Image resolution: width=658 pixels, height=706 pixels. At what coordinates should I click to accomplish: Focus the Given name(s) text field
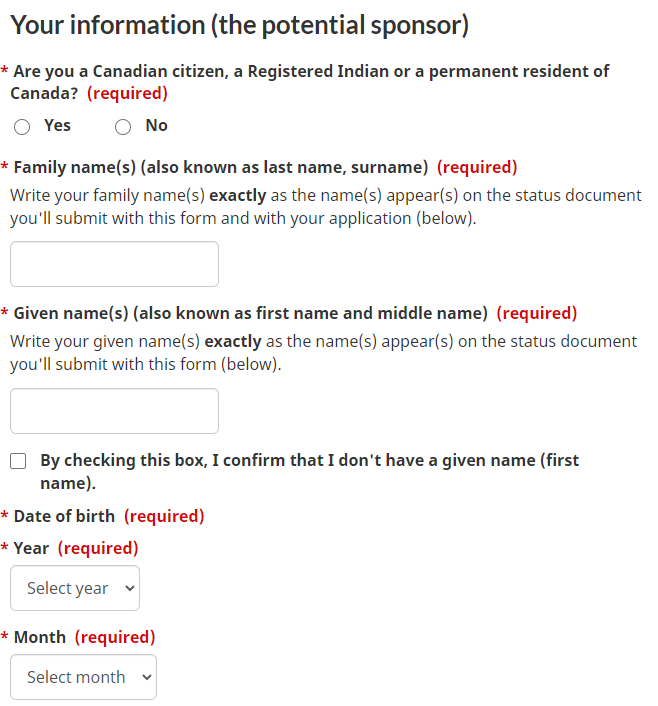click(x=114, y=411)
